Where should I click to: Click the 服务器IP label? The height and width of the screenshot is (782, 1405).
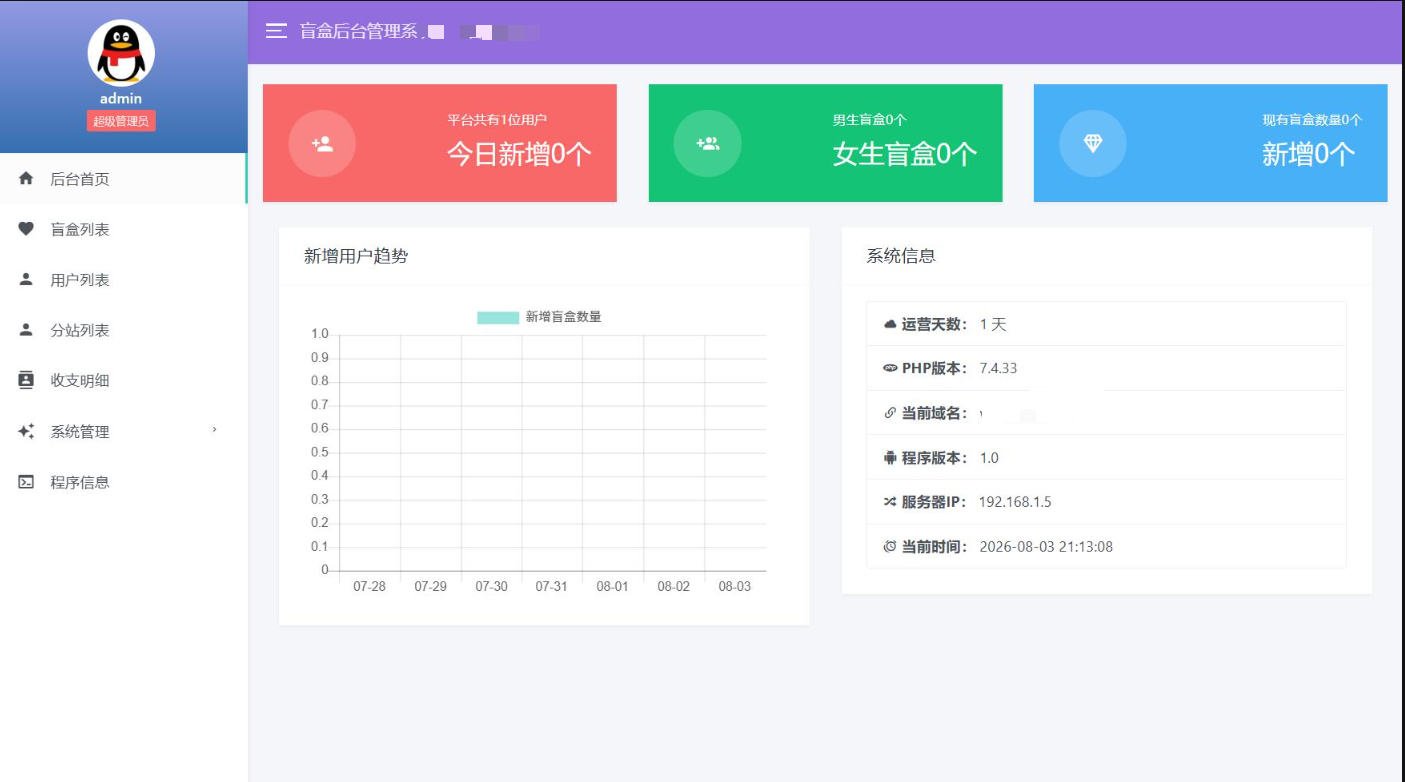[x=934, y=502]
